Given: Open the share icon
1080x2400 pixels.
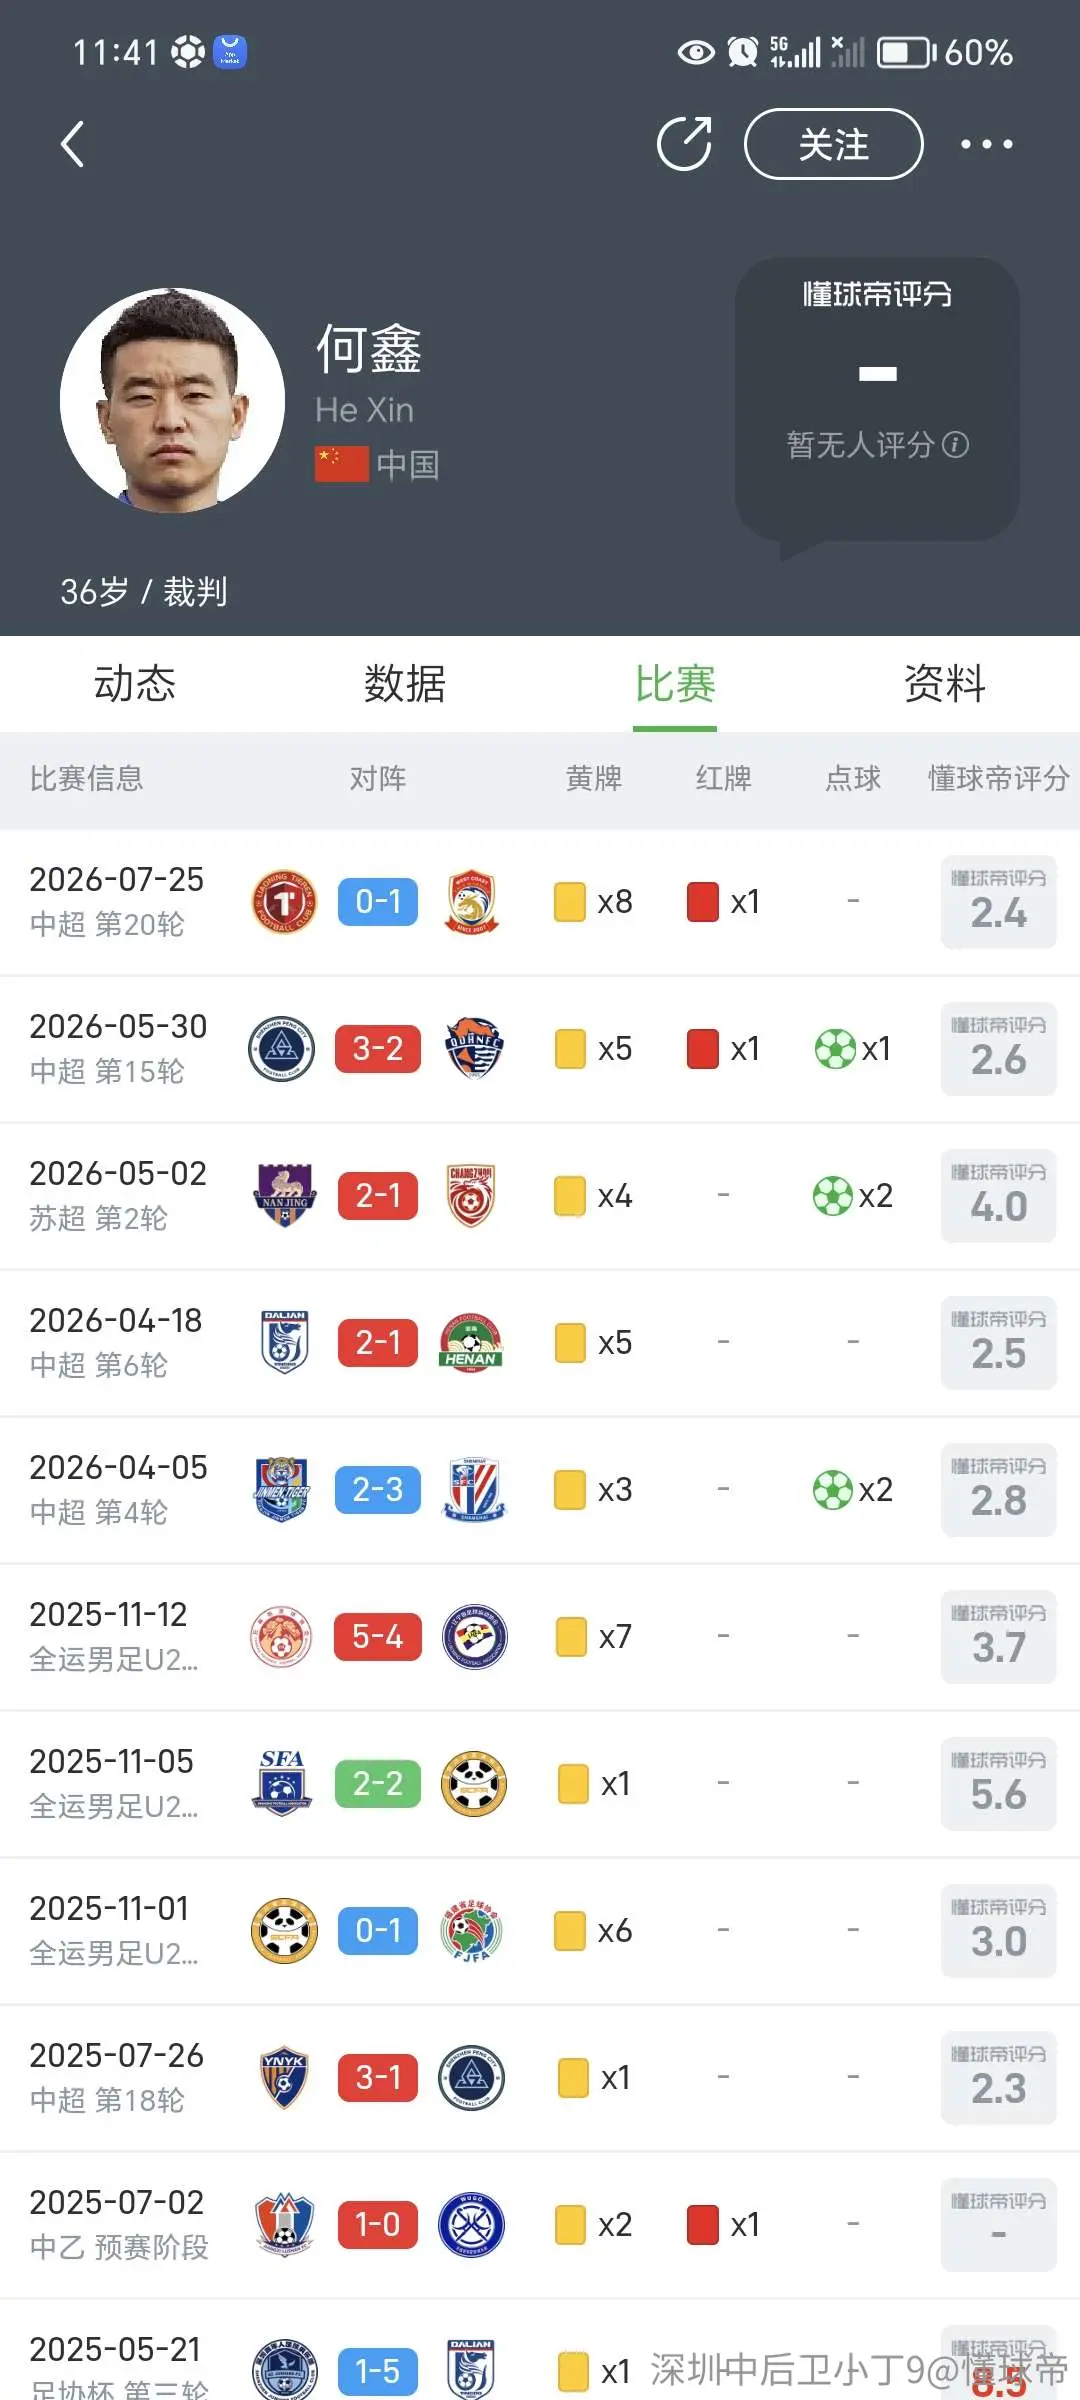Looking at the screenshot, I should (684, 144).
